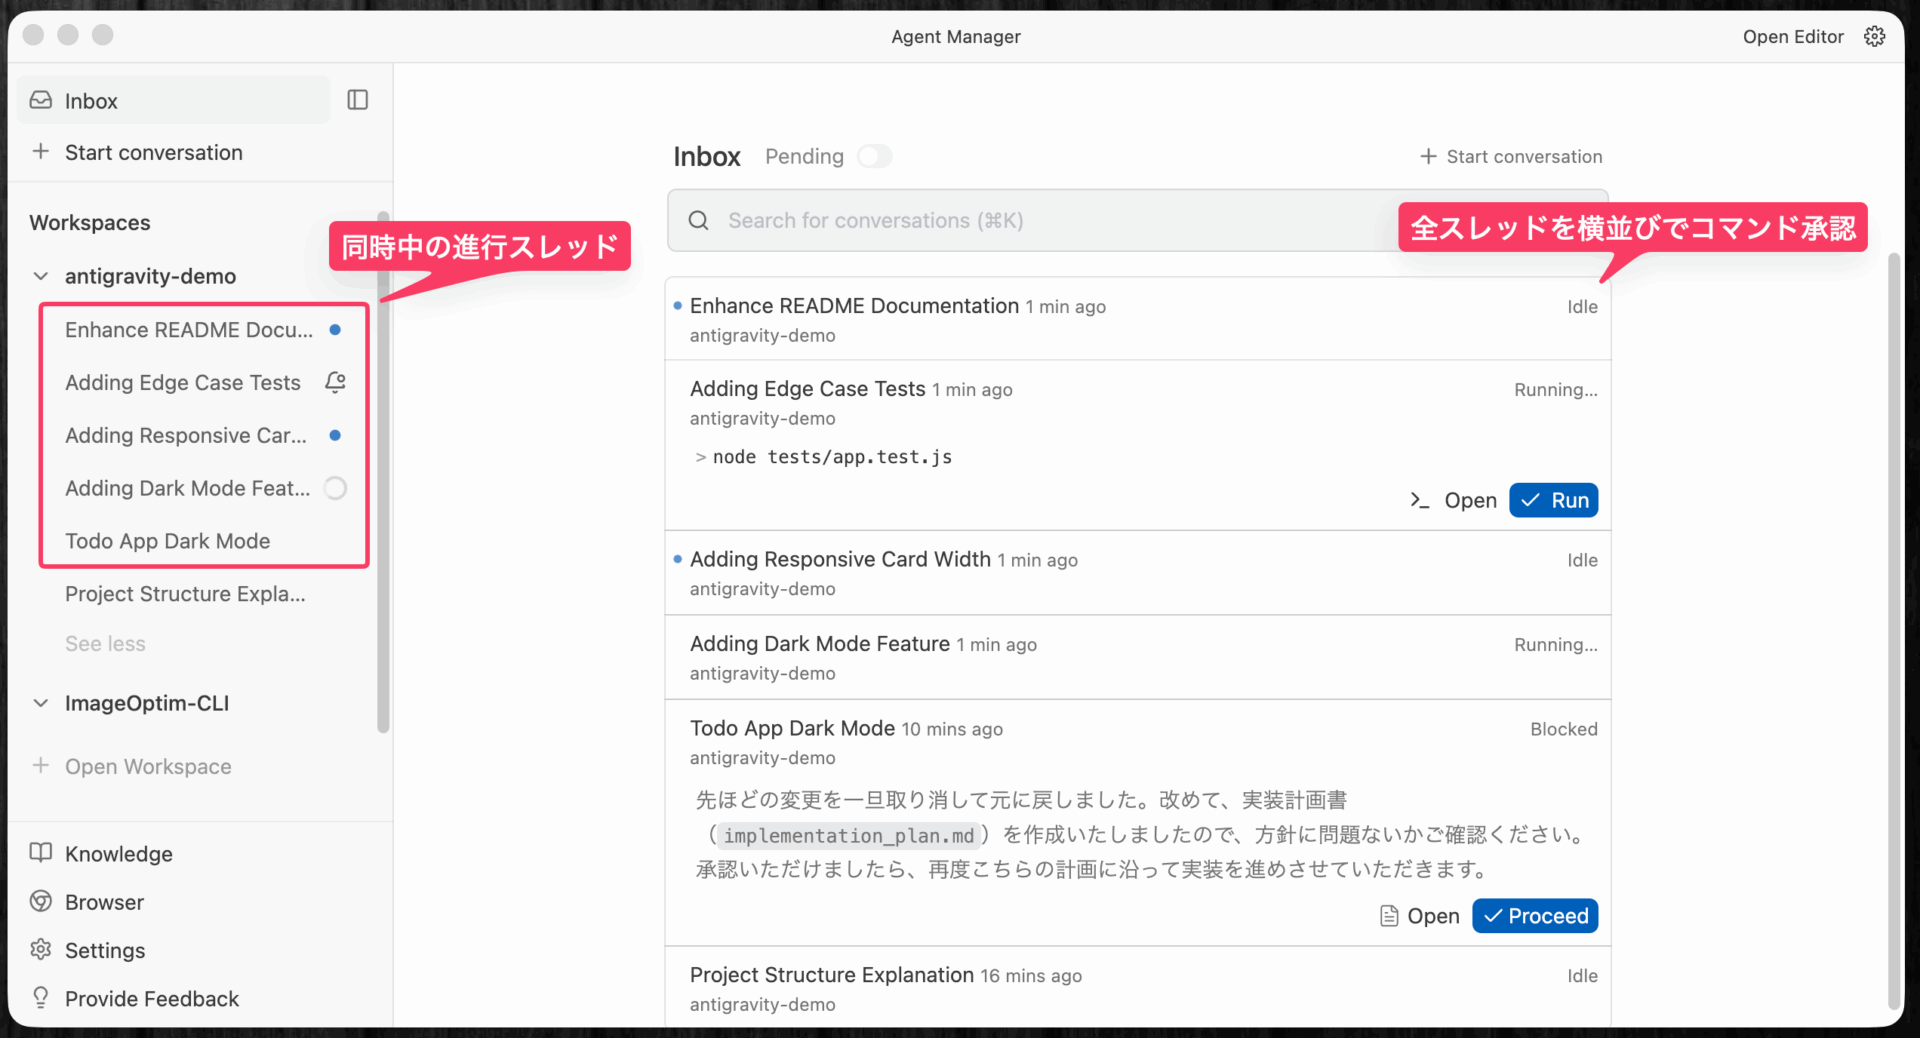Viewport: 1920px width, 1038px height.
Task: Click the Inbox tray icon in sidebar
Action: tap(41, 100)
